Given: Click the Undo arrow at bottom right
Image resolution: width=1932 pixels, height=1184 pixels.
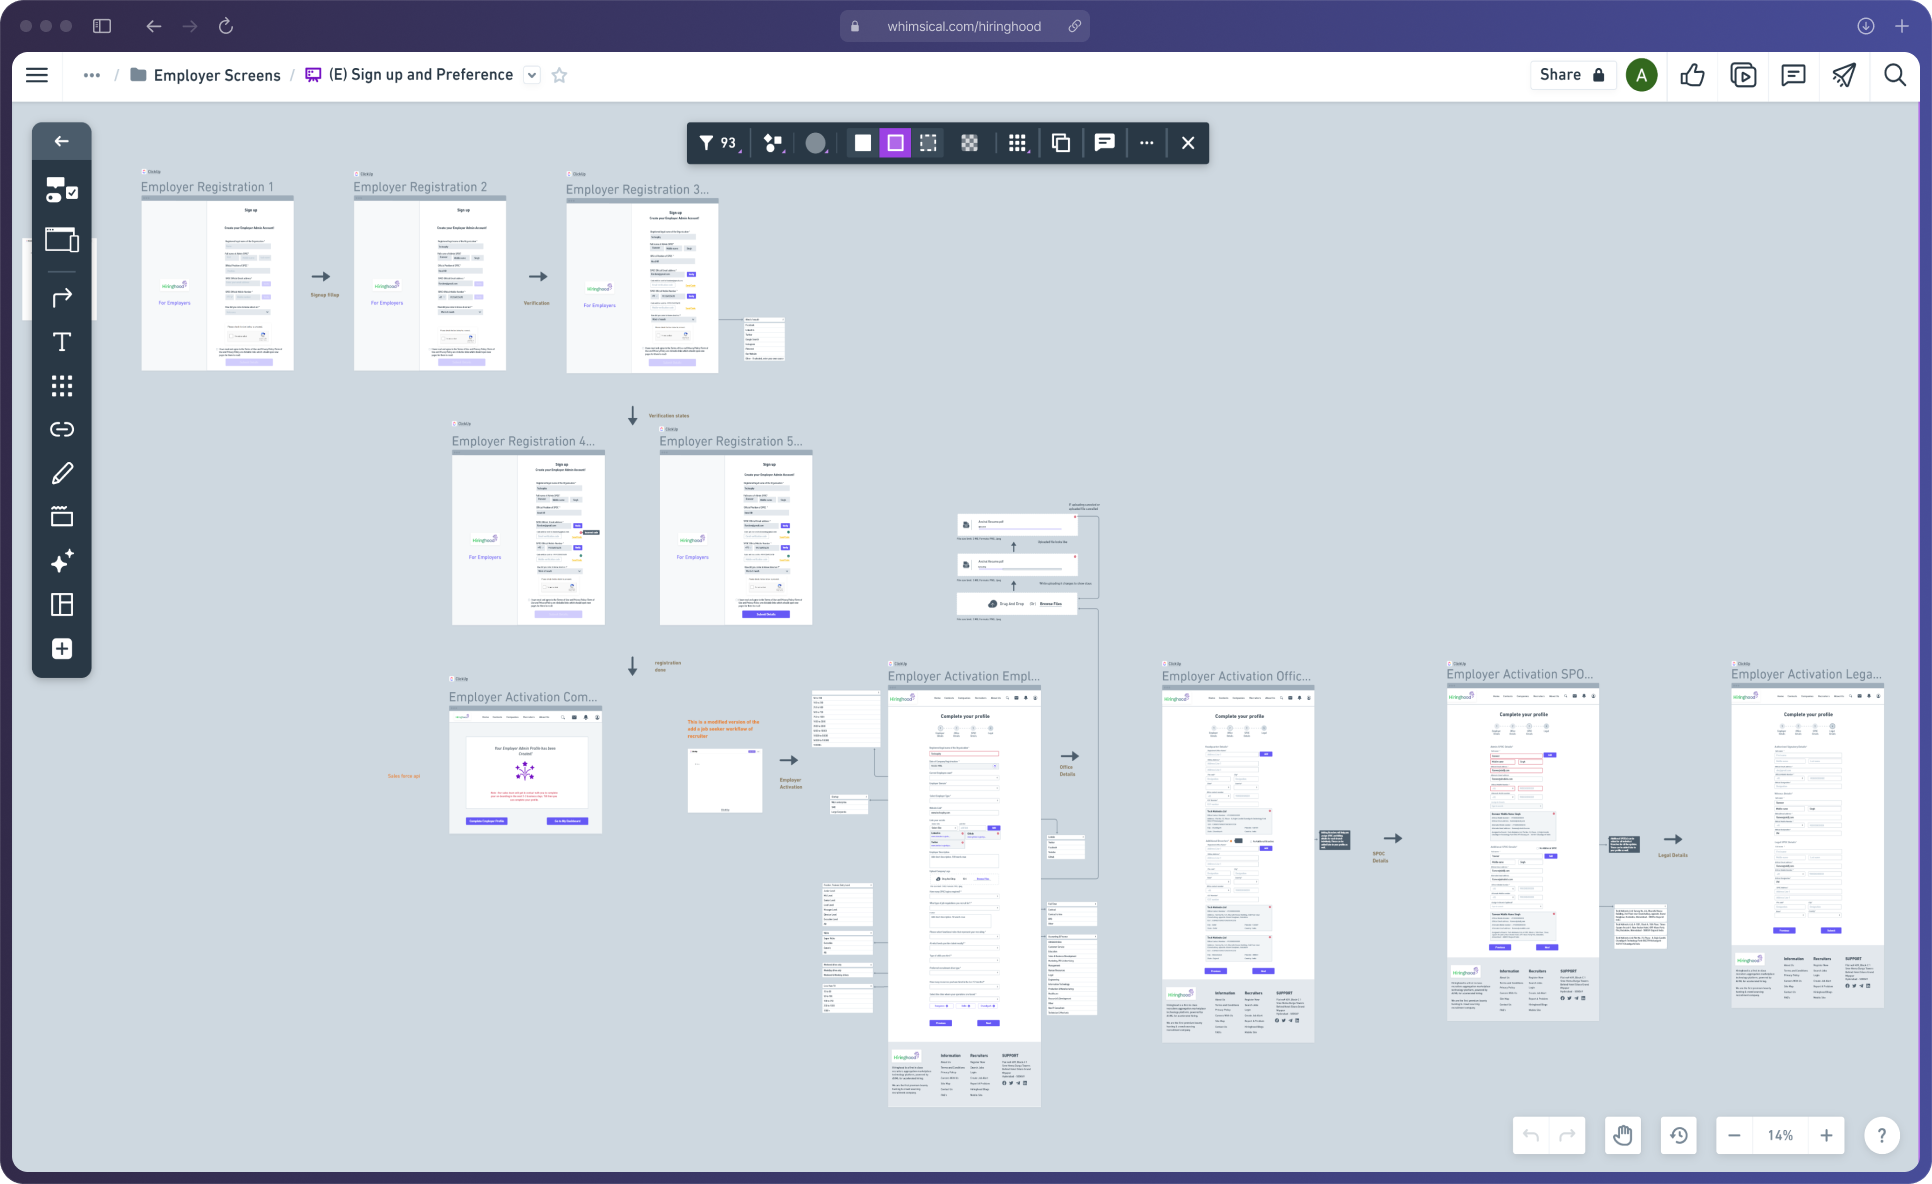Looking at the screenshot, I should [x=1530, y=1135].
